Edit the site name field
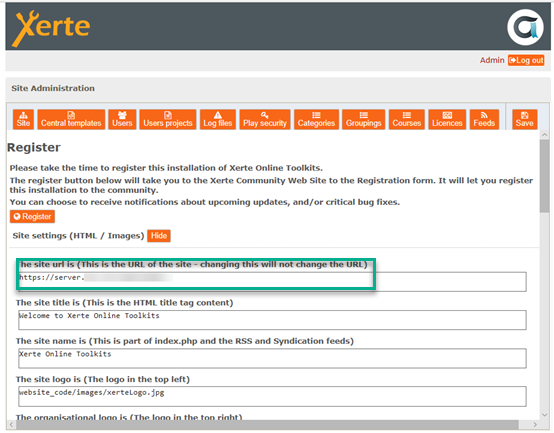Screen dimensions: 554x433 [272, 358]
